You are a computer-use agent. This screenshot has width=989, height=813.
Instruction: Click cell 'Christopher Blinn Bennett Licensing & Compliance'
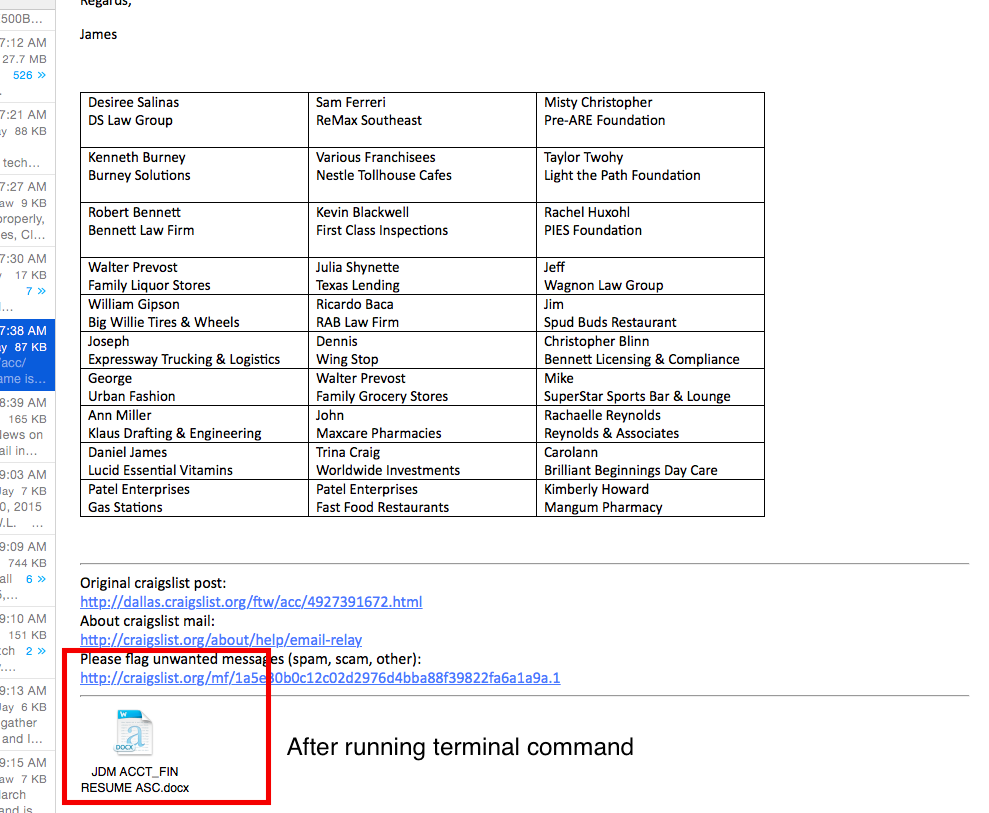[x=650, y=350]
